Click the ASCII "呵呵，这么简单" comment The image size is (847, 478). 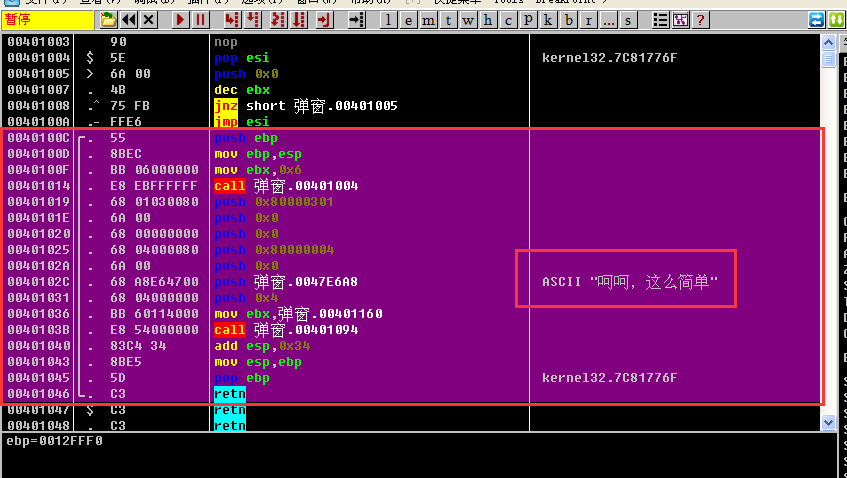coord(630,282)
